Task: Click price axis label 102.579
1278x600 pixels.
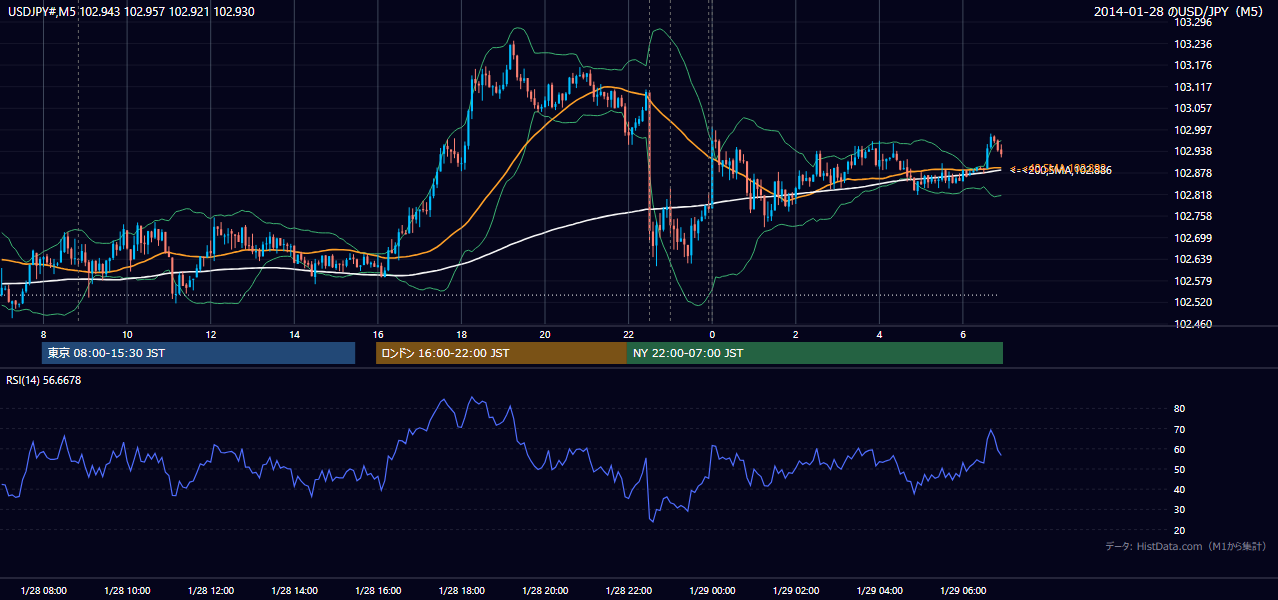Action: click(1193, 281)
